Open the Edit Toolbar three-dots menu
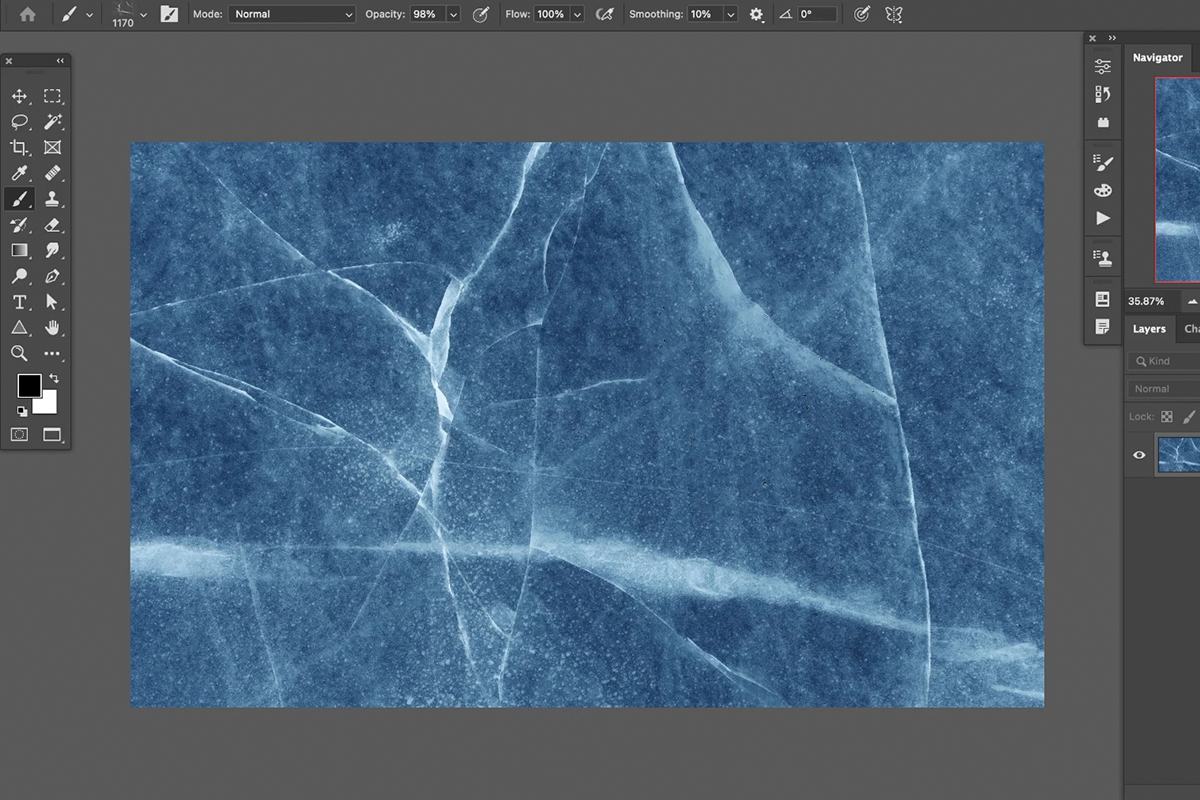Screen dimensions: 1200x800 [x=52, y=354]
